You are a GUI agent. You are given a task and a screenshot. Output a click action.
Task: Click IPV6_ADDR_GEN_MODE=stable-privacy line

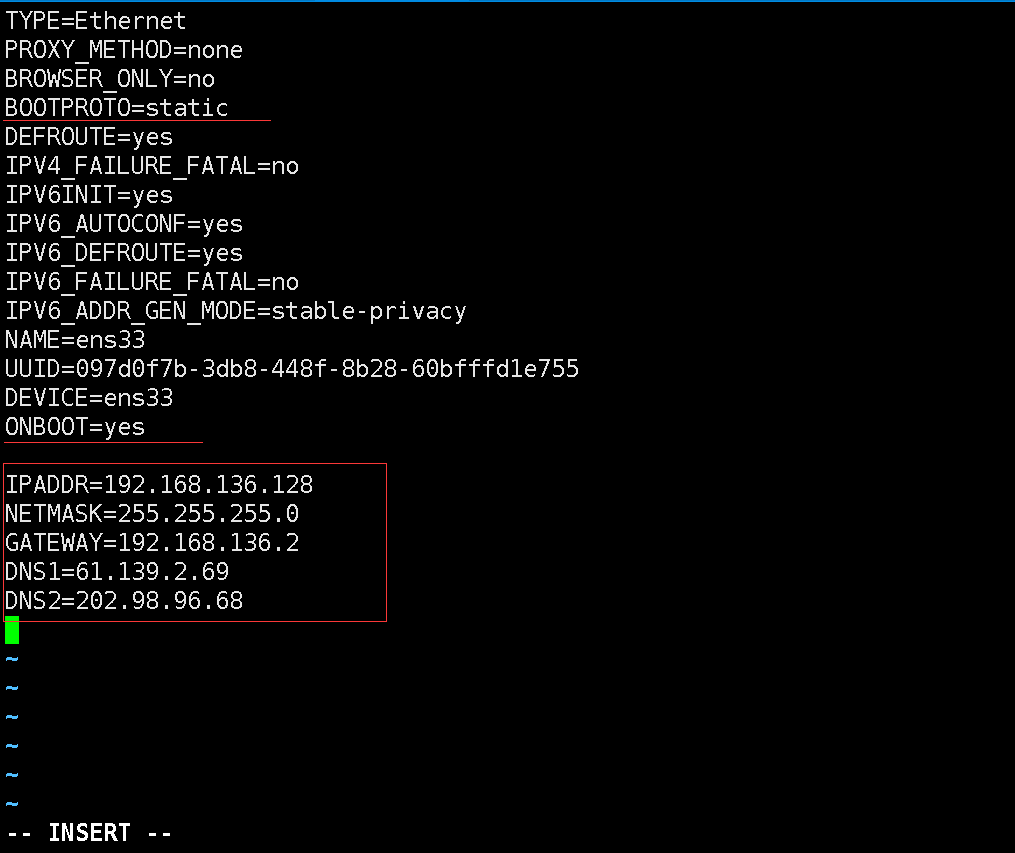[236, 311]
